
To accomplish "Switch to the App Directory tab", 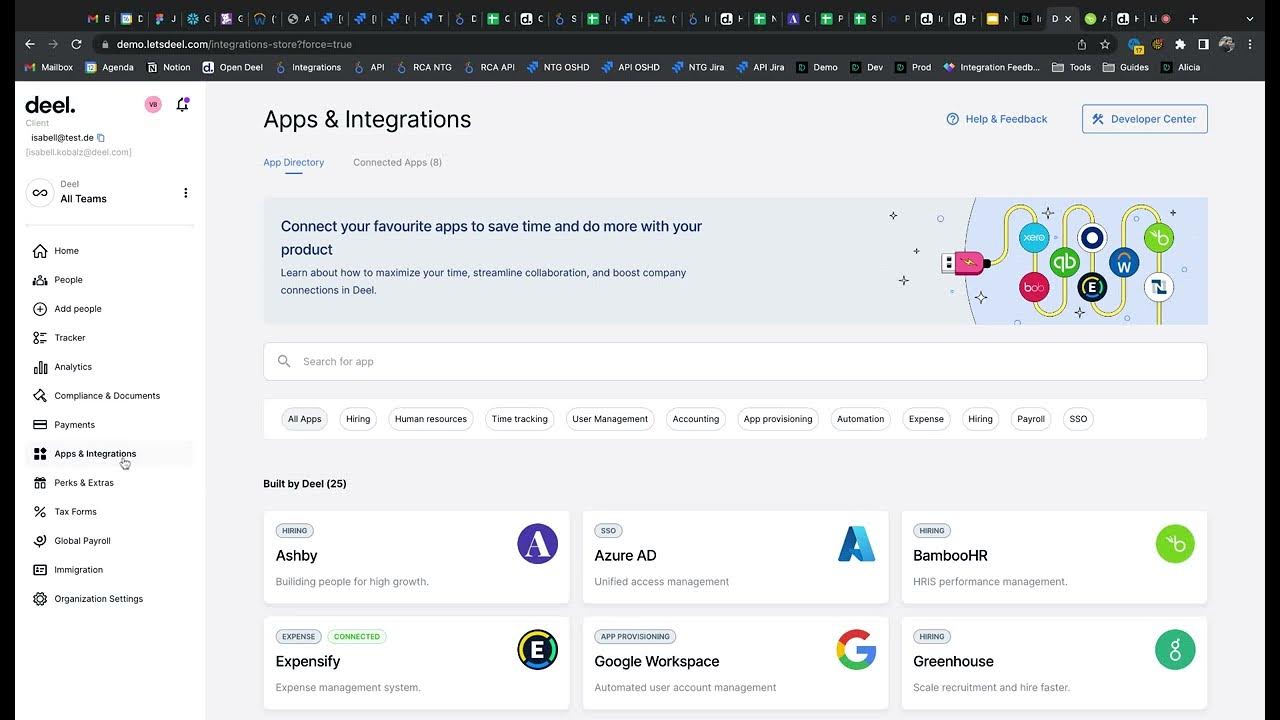I will click(294, 162).
